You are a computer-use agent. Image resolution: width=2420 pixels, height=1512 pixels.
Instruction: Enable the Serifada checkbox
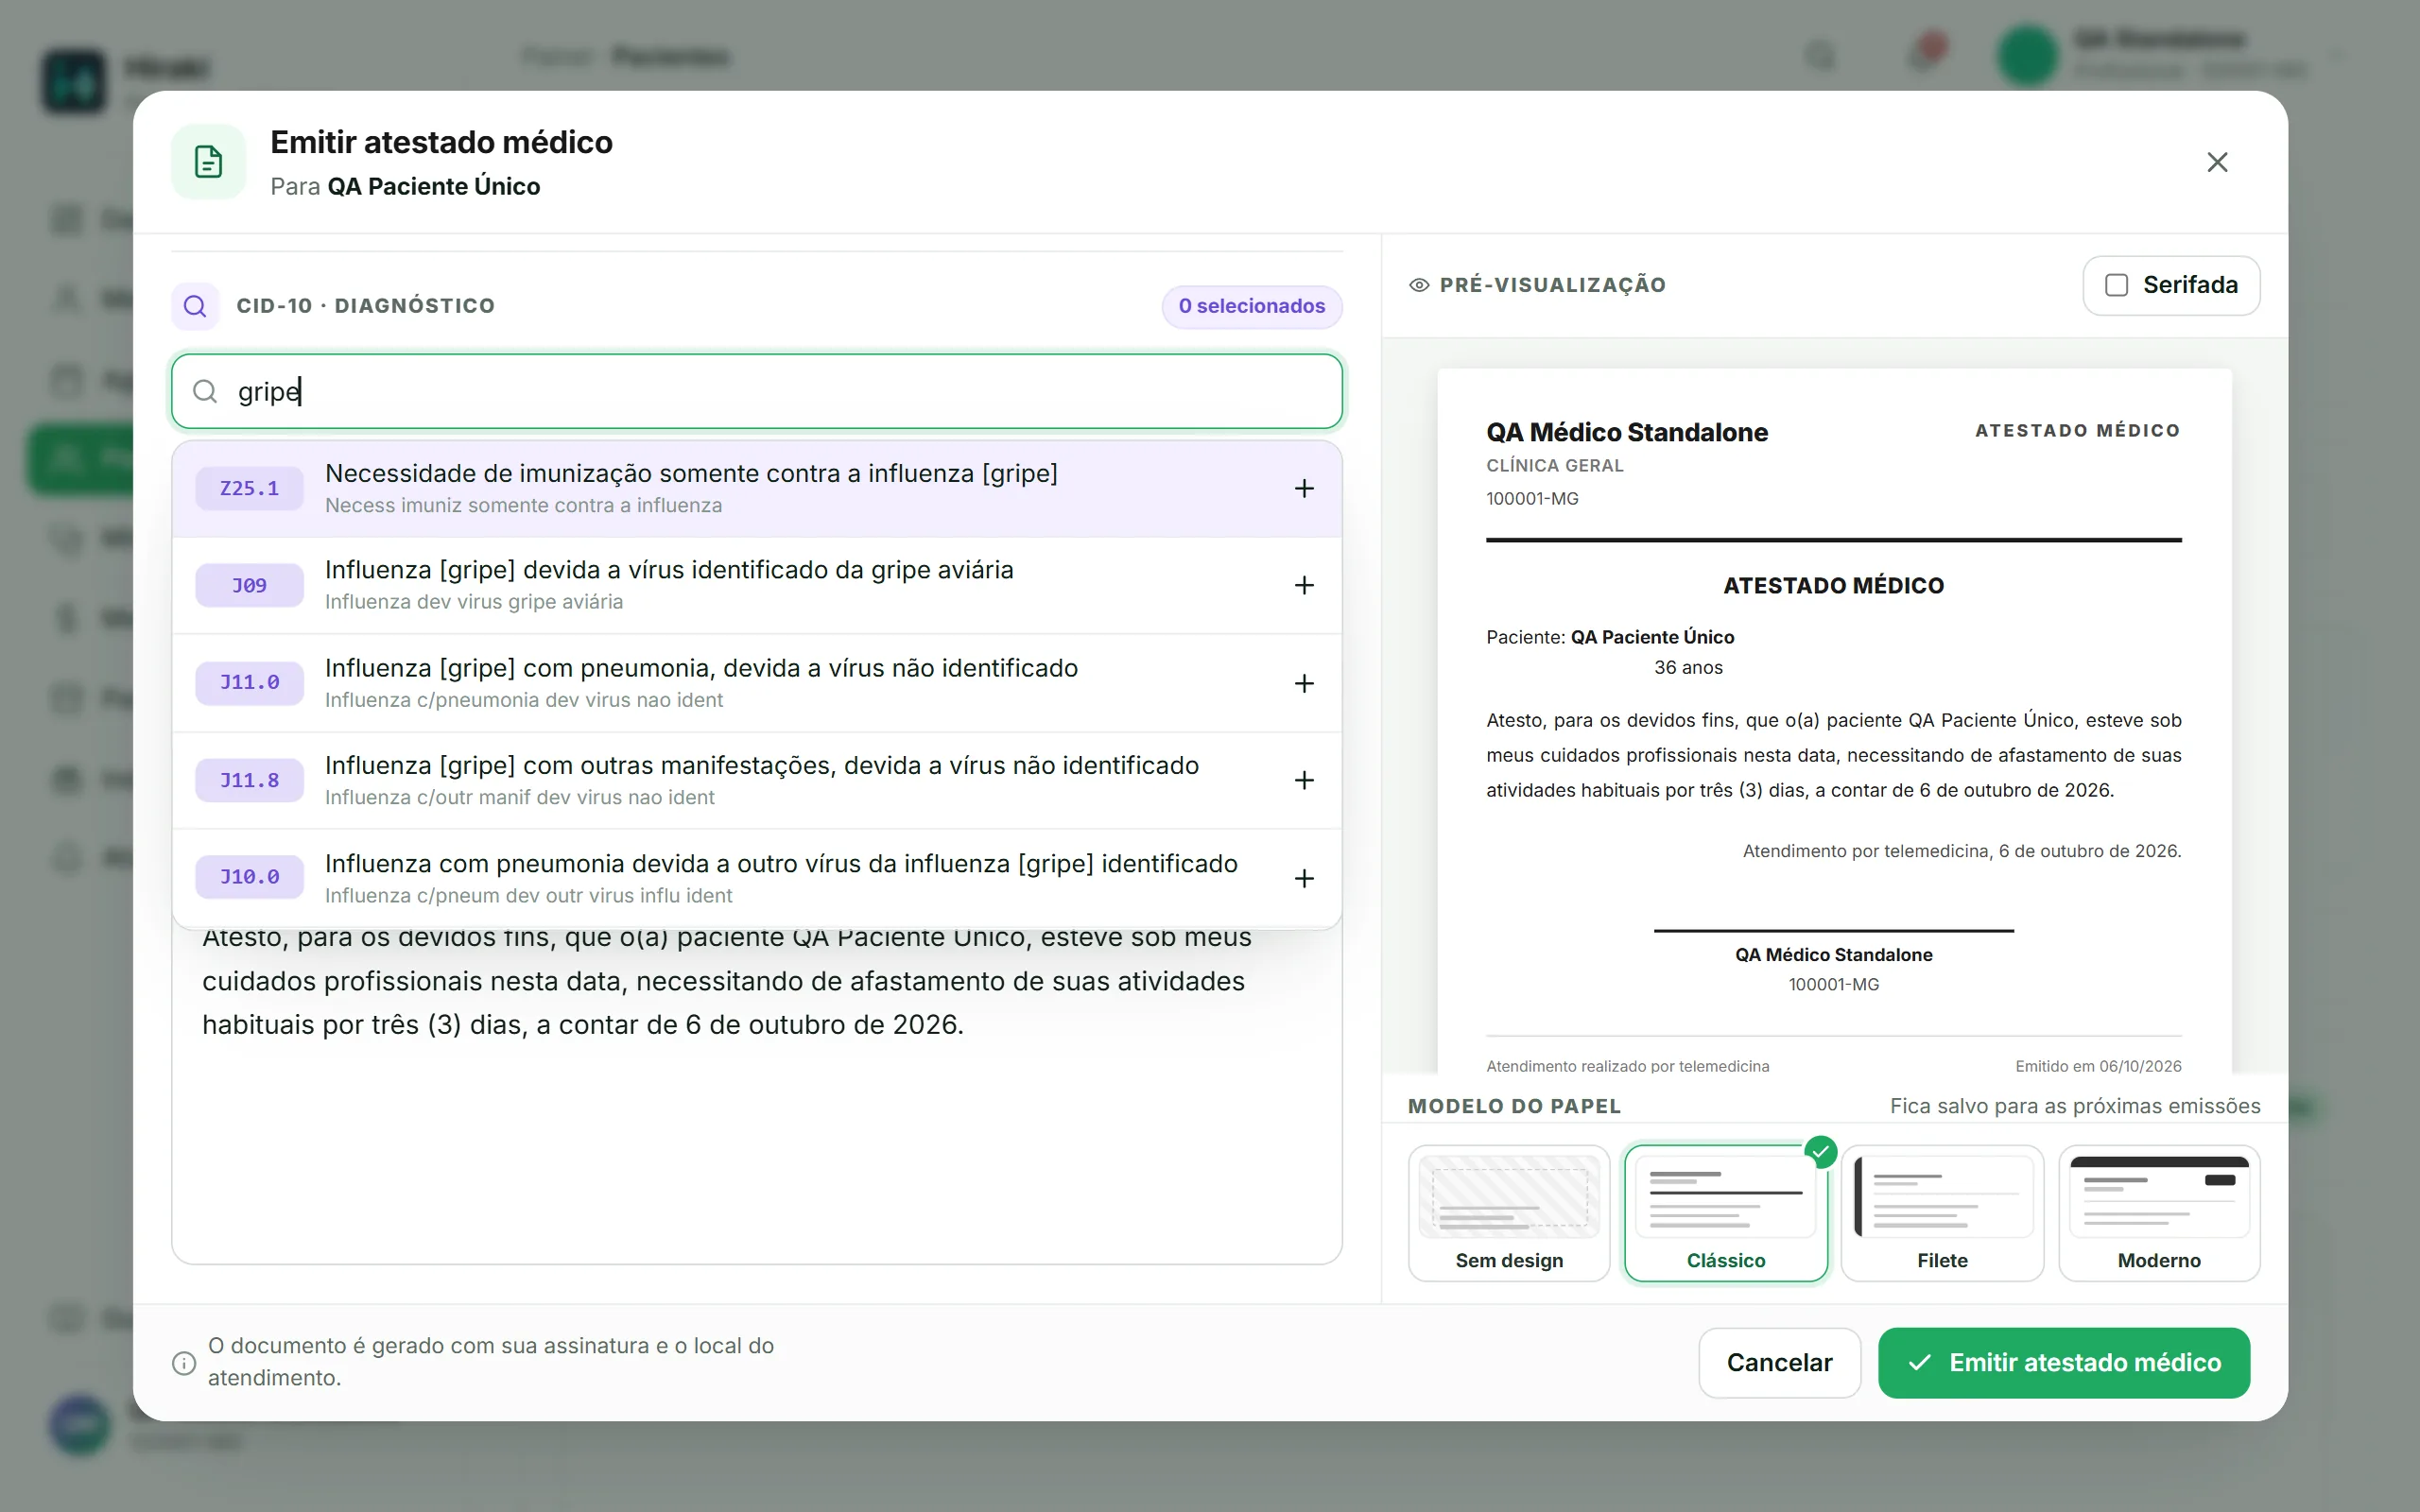[x=2116, y=285]
